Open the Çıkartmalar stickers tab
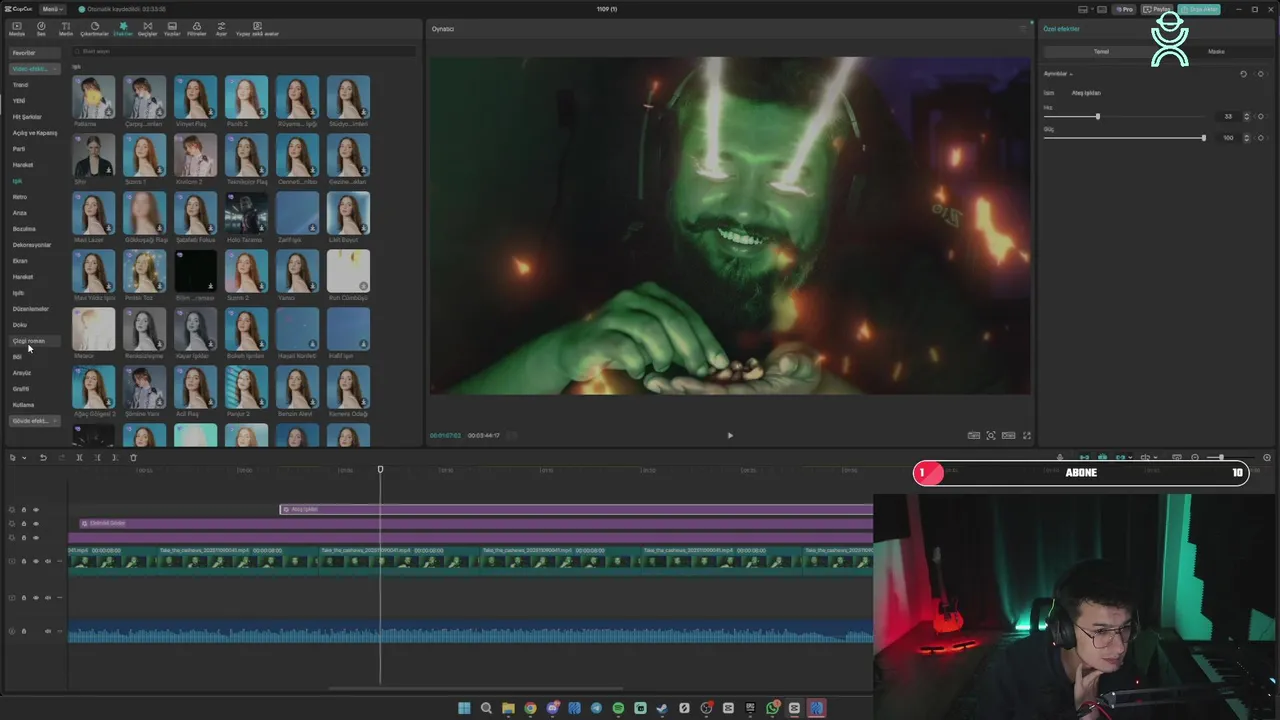 (94, 28)
